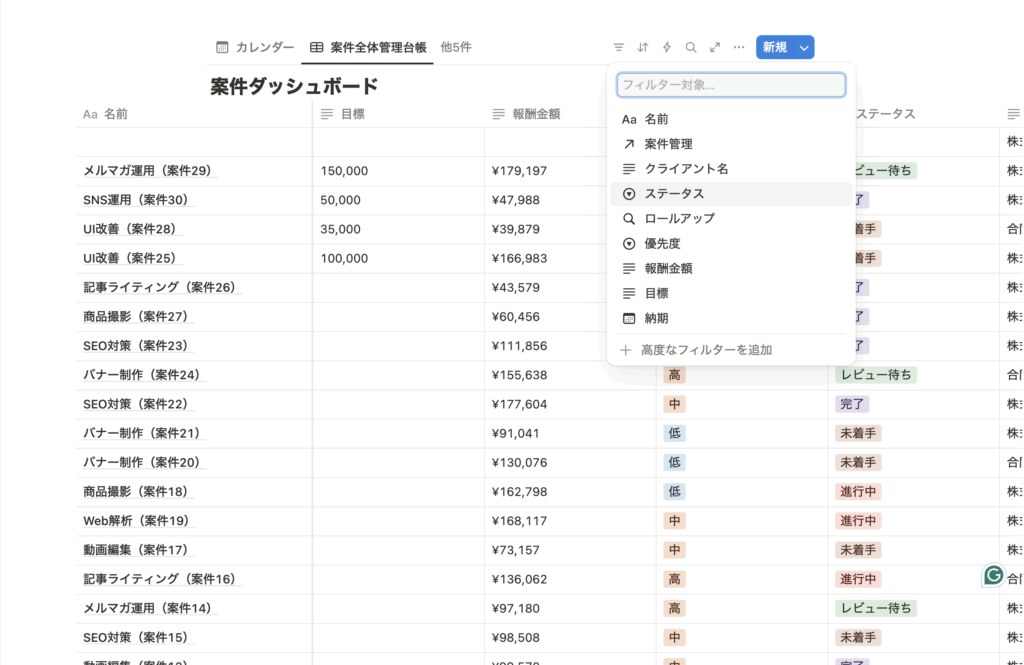Image resolution: width=1024 pixels, height=665 pixels.
Task: Select 納期 in the filter list
Action: click(656, 319)
